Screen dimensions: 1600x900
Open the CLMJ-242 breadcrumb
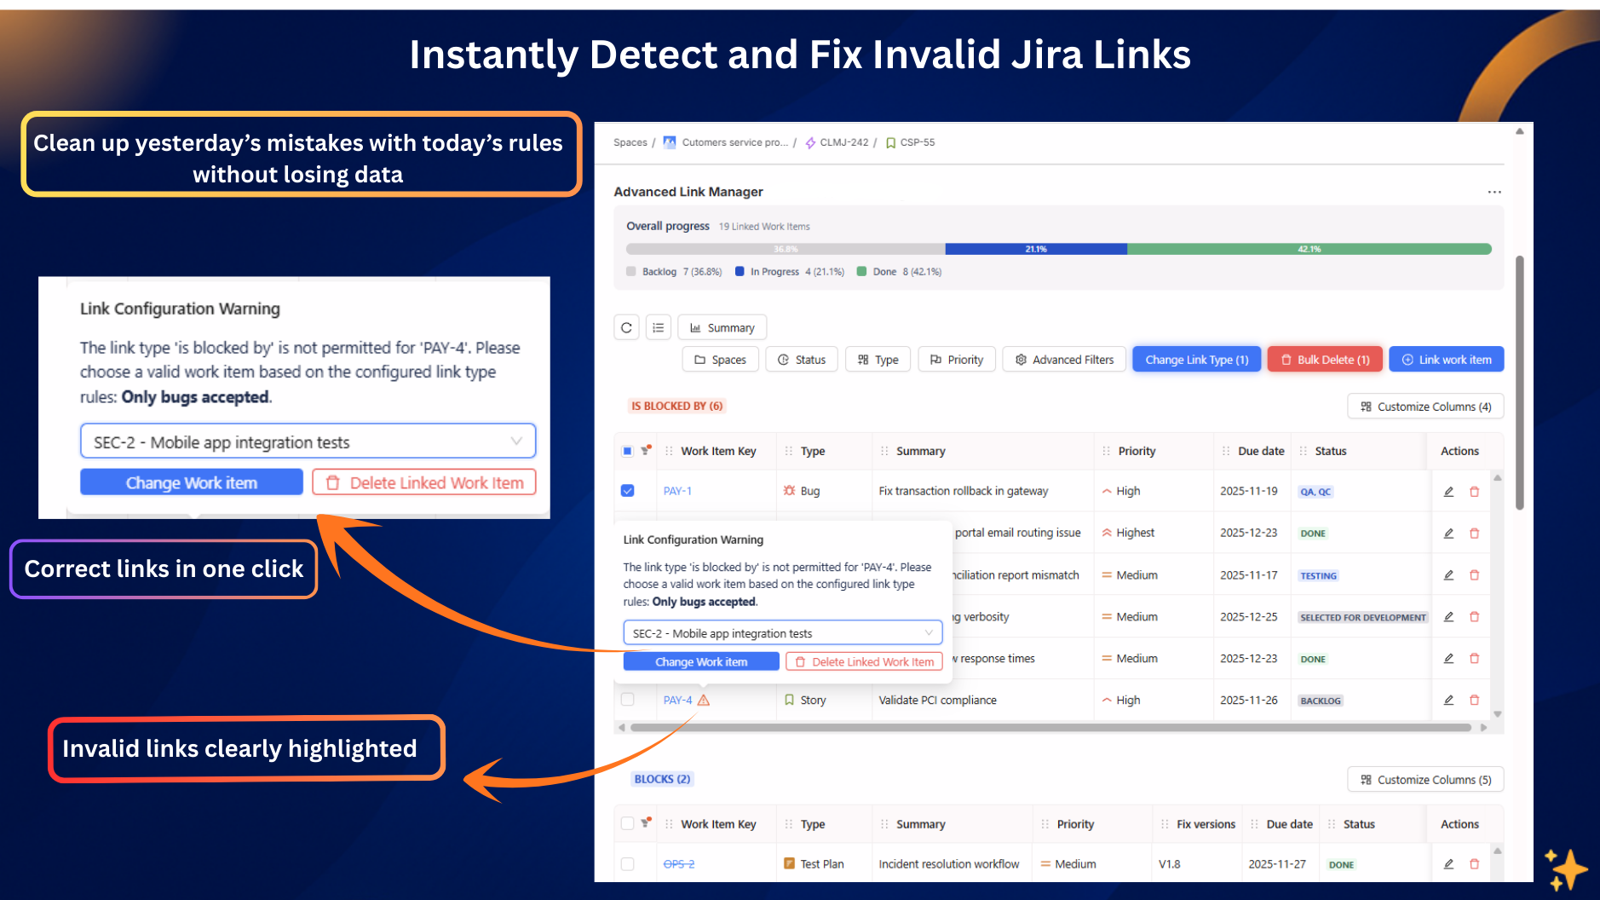(x=844, y=143)
